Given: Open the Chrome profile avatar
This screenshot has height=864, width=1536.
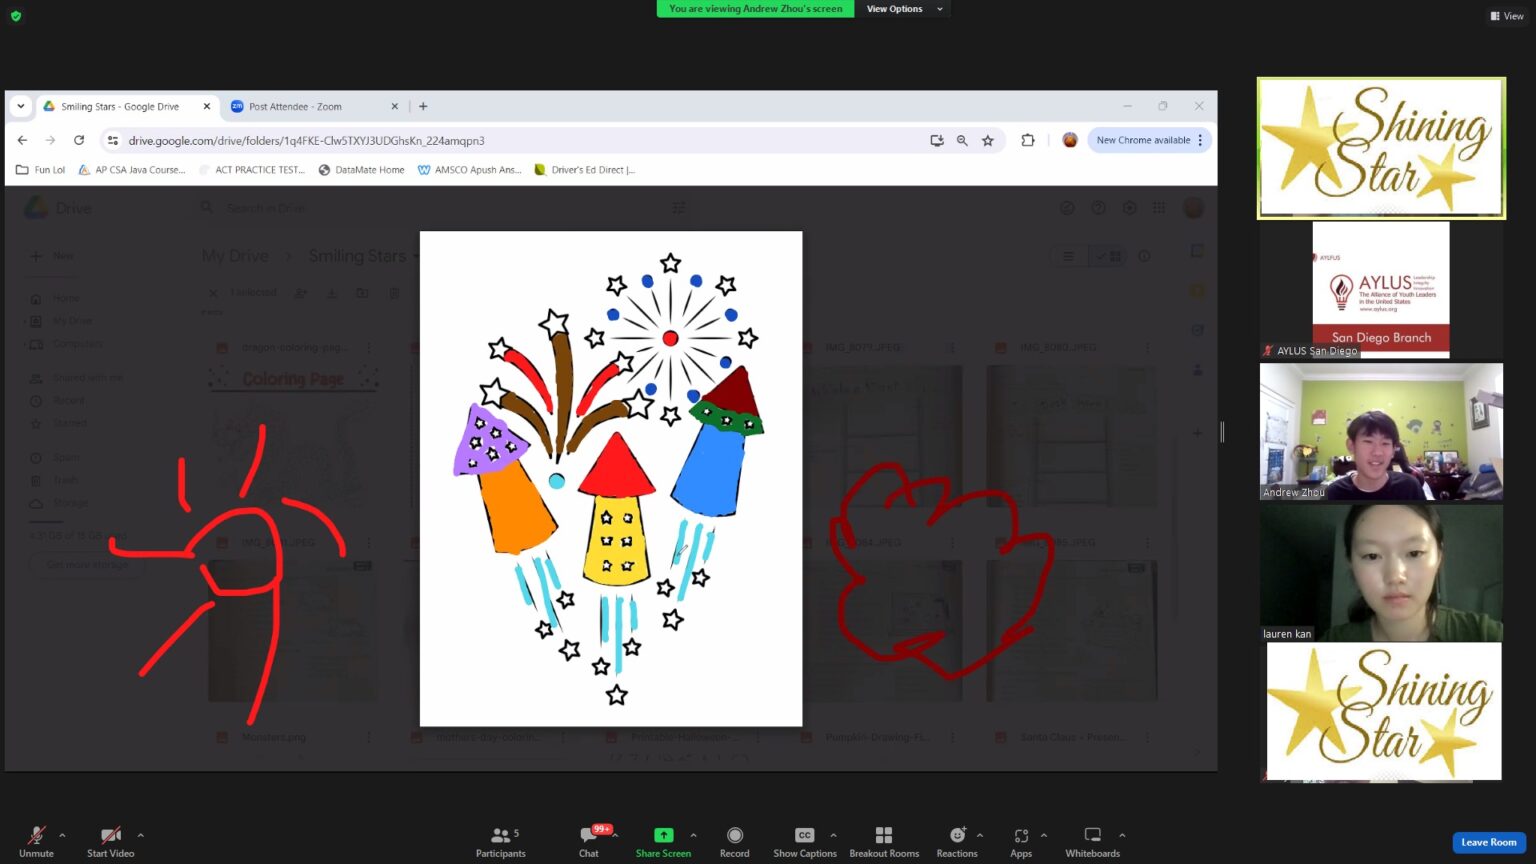Looking at the screenshot, I should click(1070, 140).
